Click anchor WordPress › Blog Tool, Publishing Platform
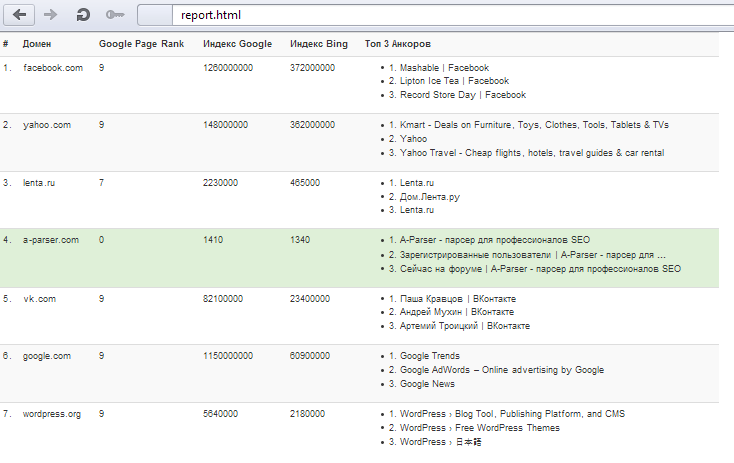Viewport: 734px width, 463px height. [512, 414]
